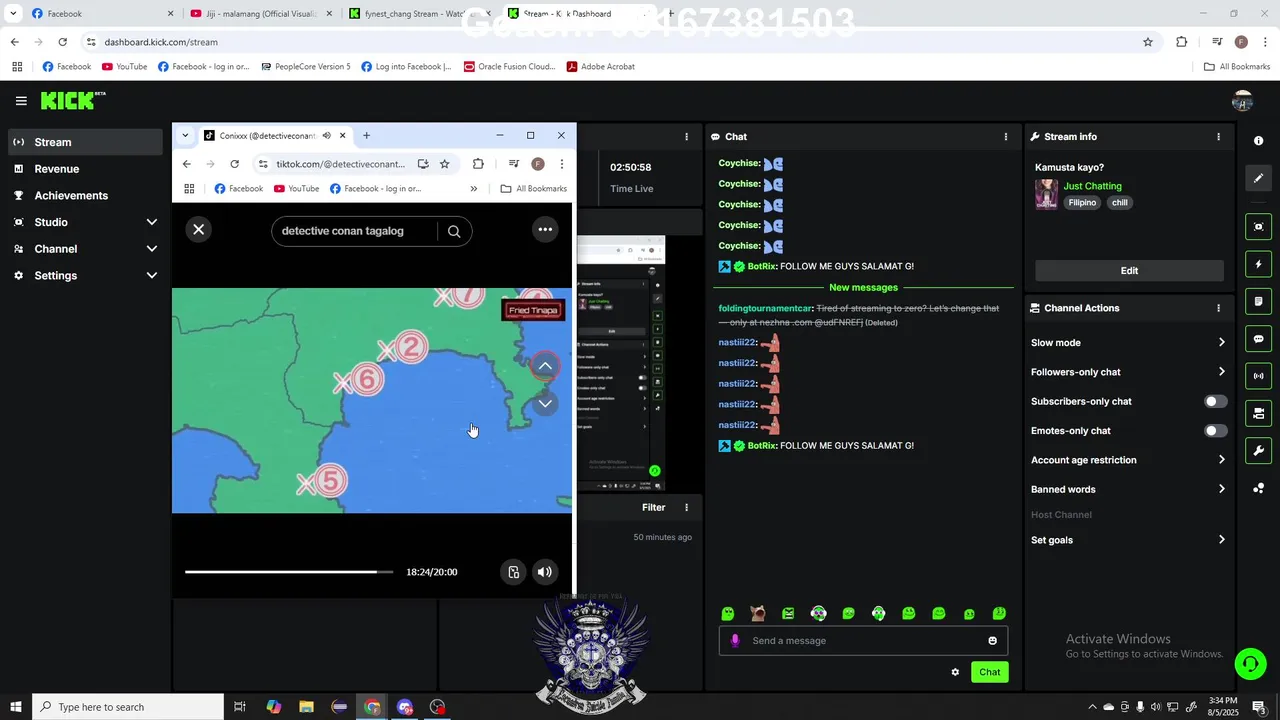Select Achievements in the sidebar
This screenshot has height=720, width=1280.
click(85, 196)
